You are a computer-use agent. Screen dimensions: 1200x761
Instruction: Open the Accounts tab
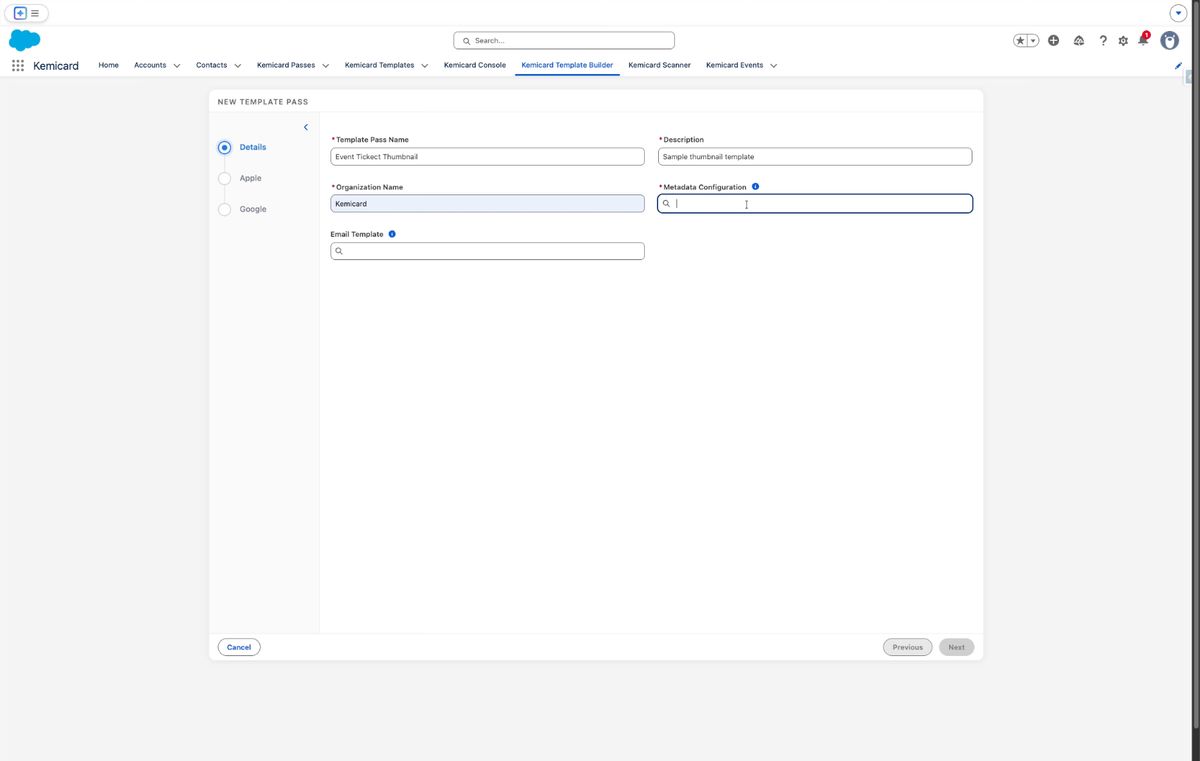[x=150, y=65]
